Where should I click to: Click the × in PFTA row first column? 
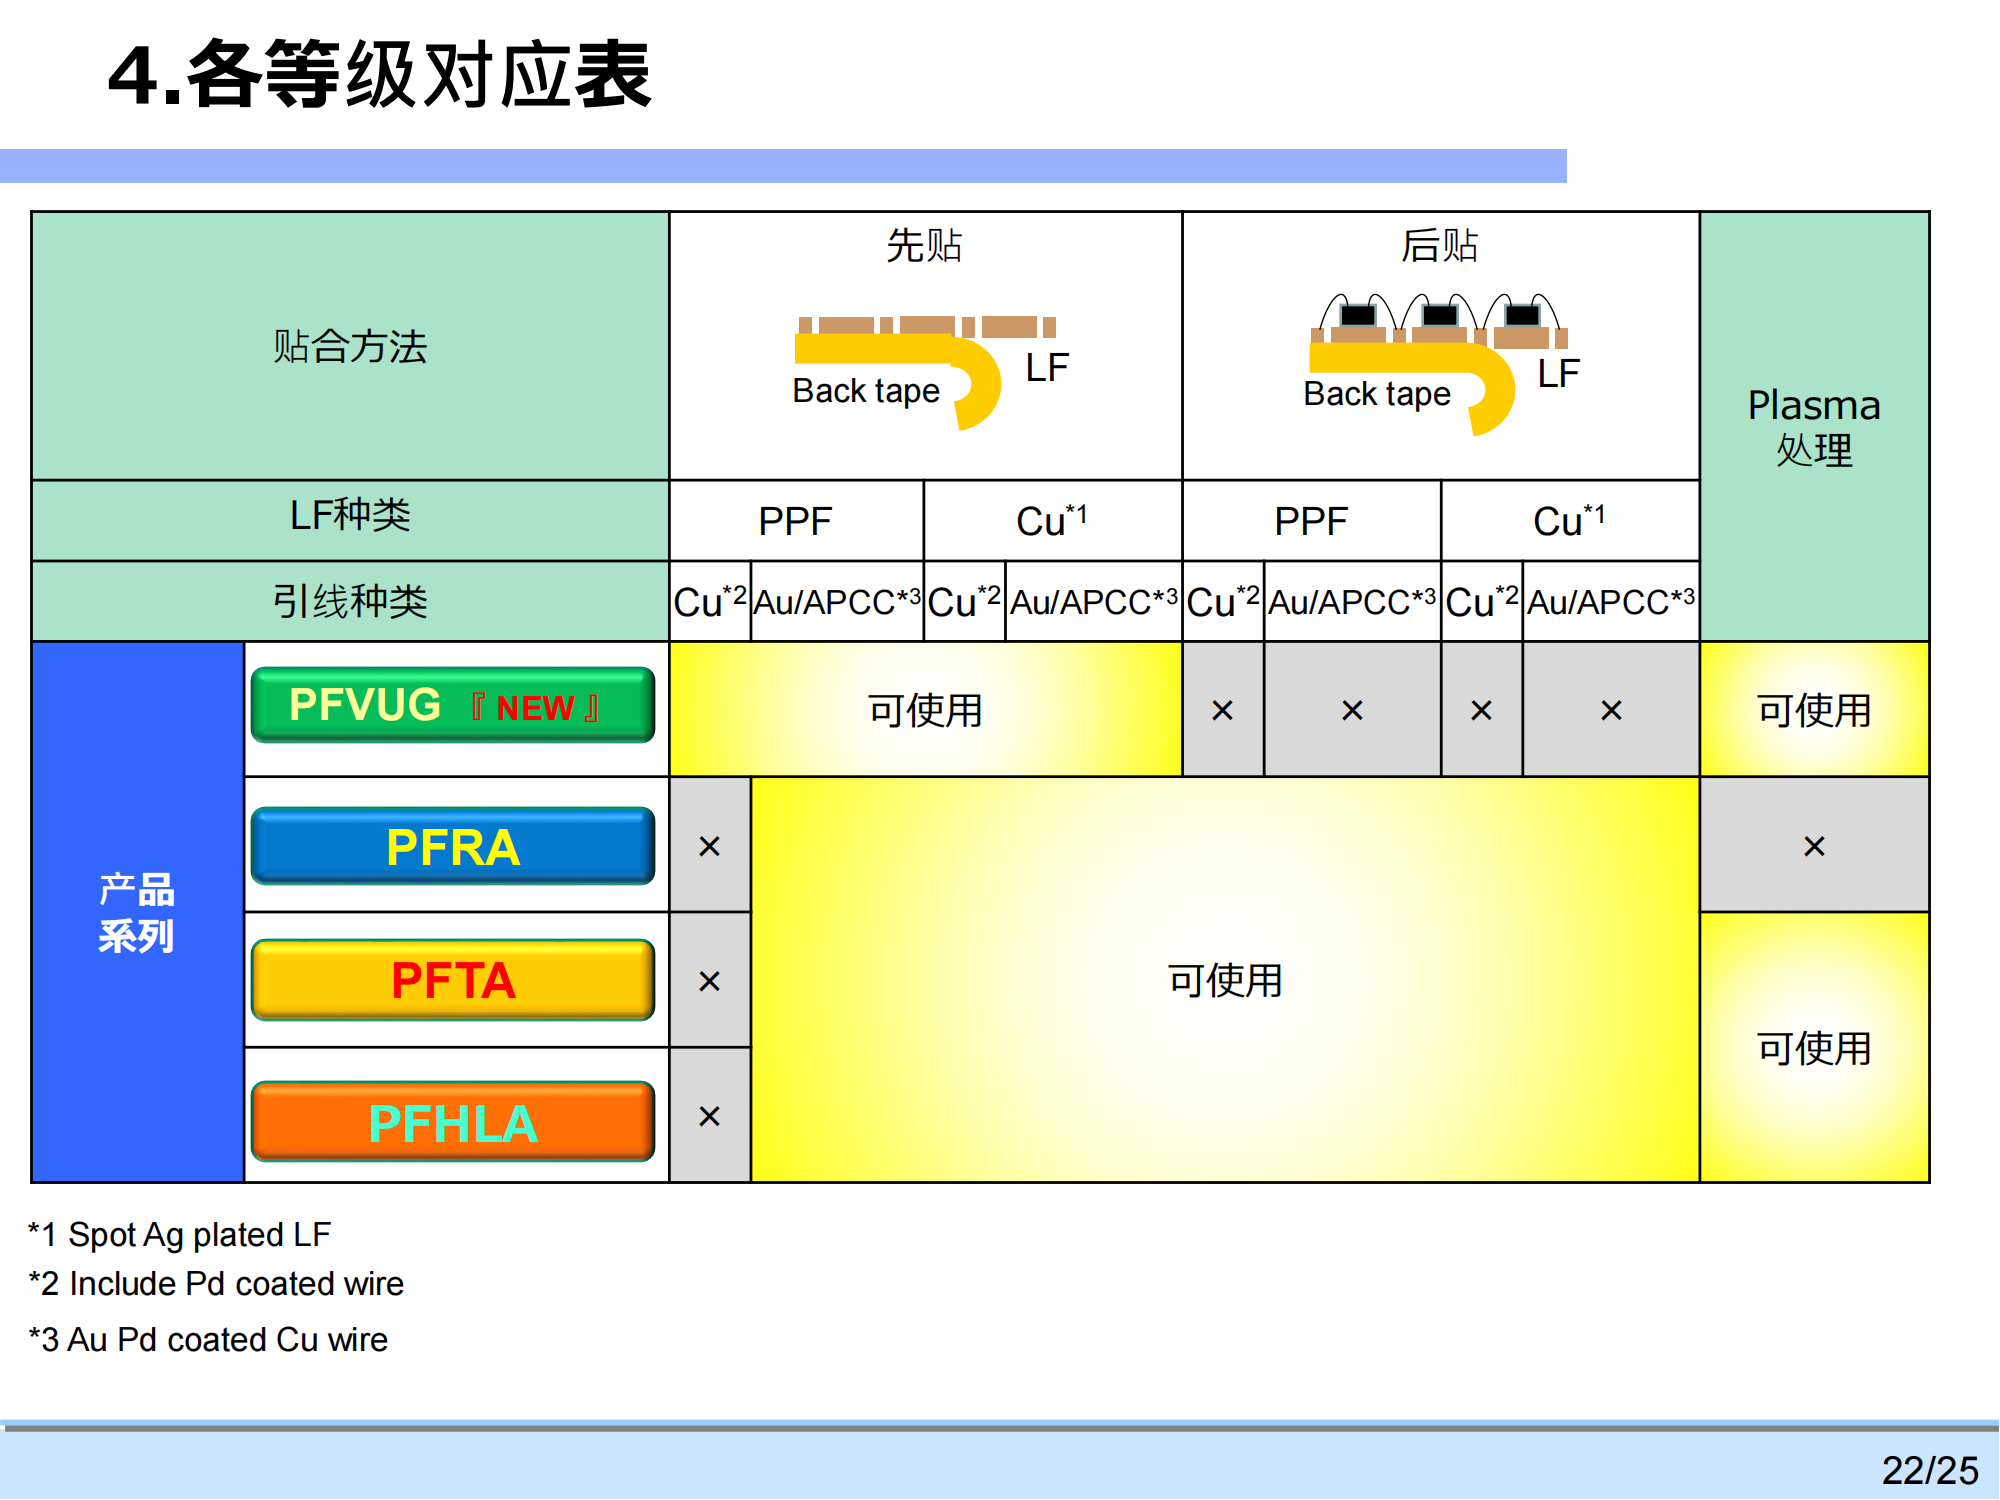(x=710, y=981)
